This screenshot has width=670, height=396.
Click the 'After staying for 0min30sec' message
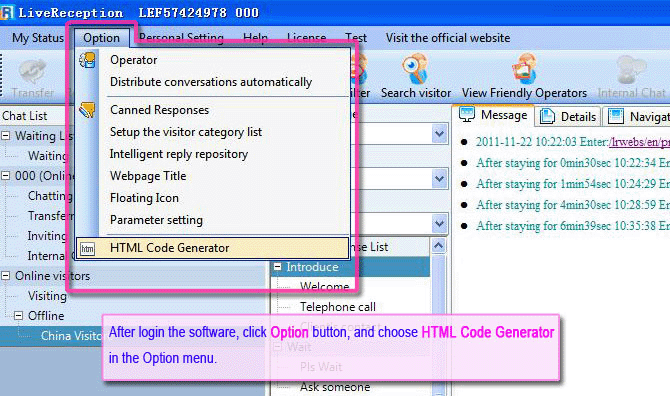tap(573, 163)
